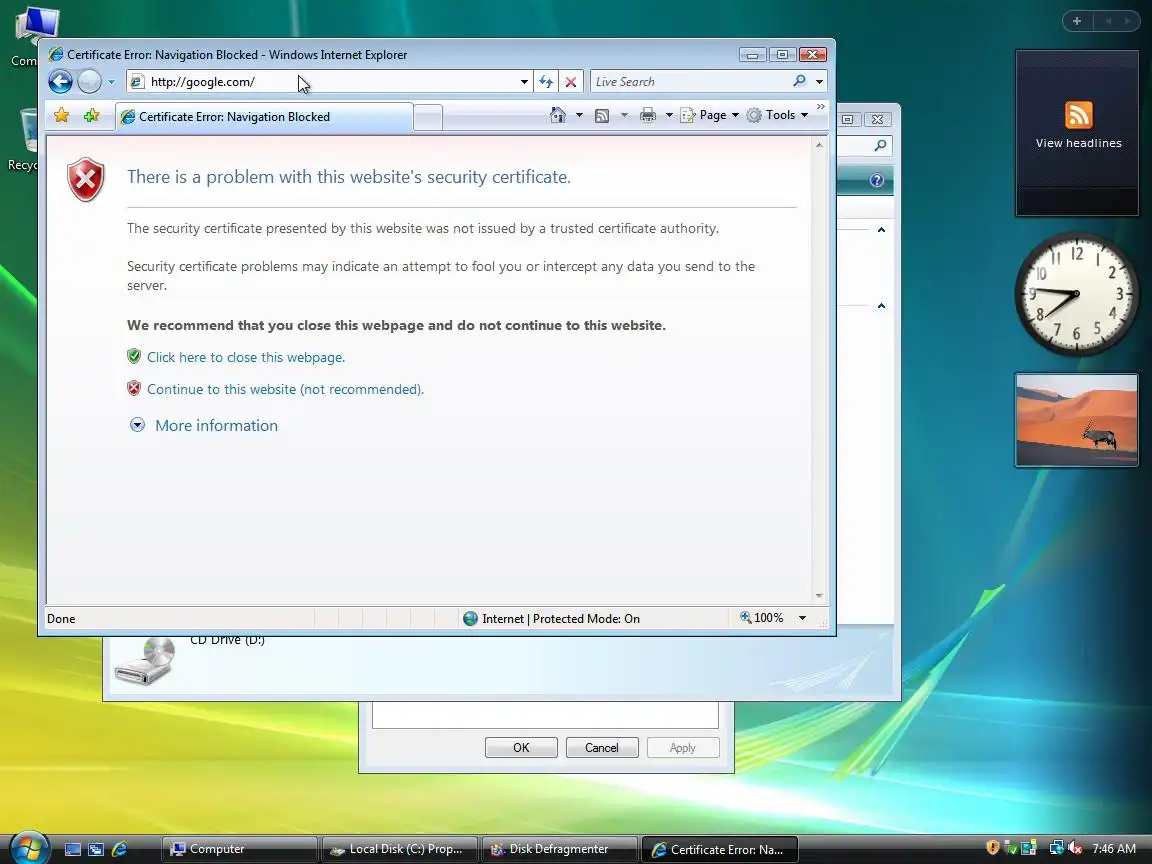The height and width of the screenshot is (864, 1152).
Task: Go back using the Back arrow button
Action: coord(60,82)
